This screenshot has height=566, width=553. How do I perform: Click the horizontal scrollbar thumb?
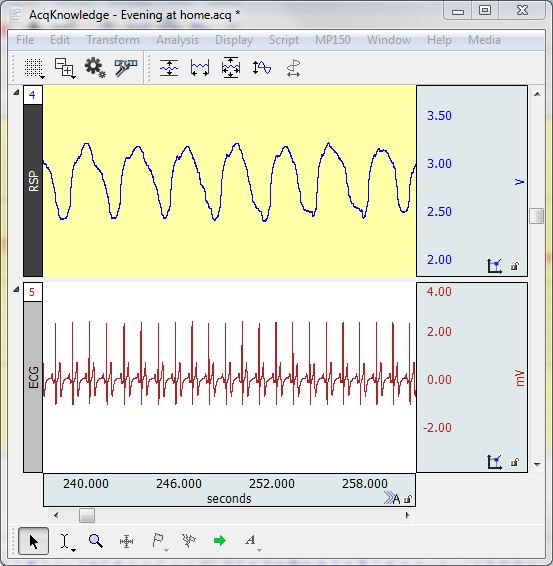click(87, 515)
